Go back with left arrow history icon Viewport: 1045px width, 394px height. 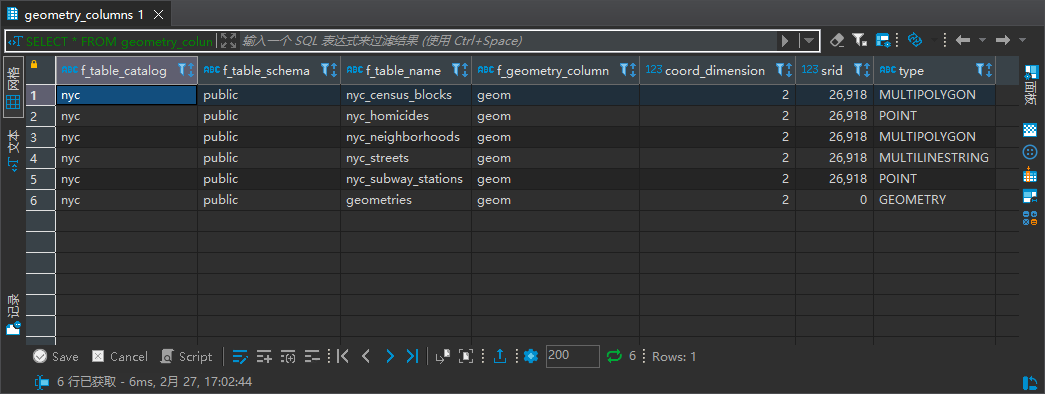962,41
